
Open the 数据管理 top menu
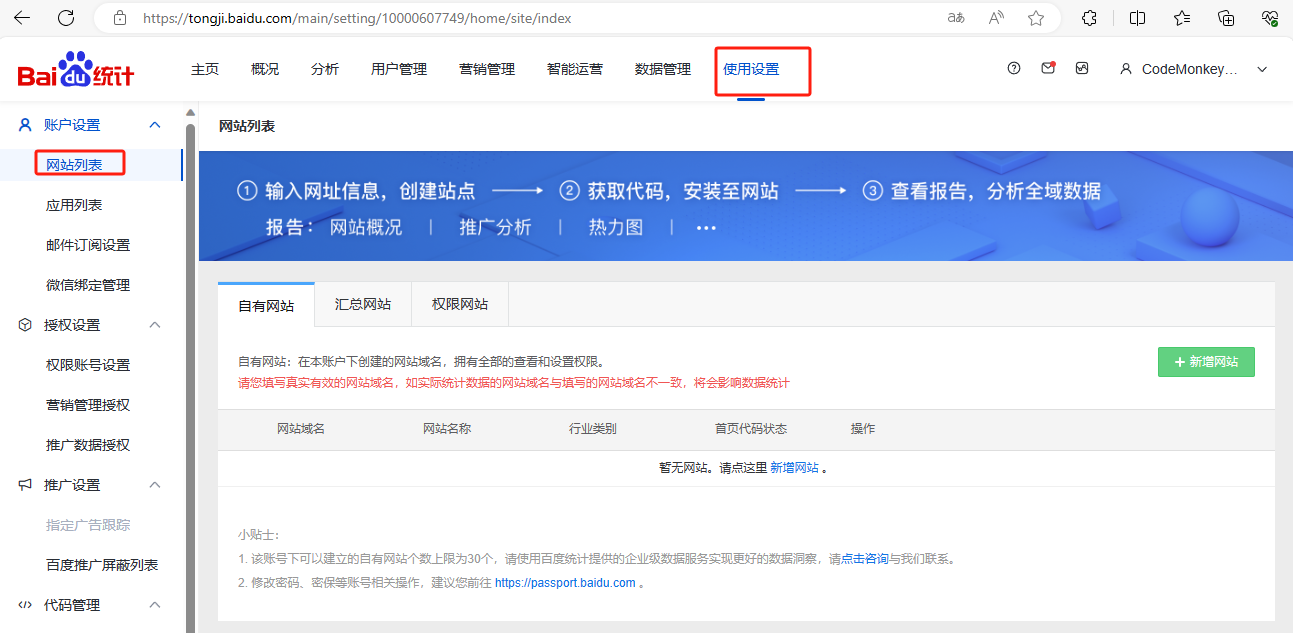coord(663,69)
